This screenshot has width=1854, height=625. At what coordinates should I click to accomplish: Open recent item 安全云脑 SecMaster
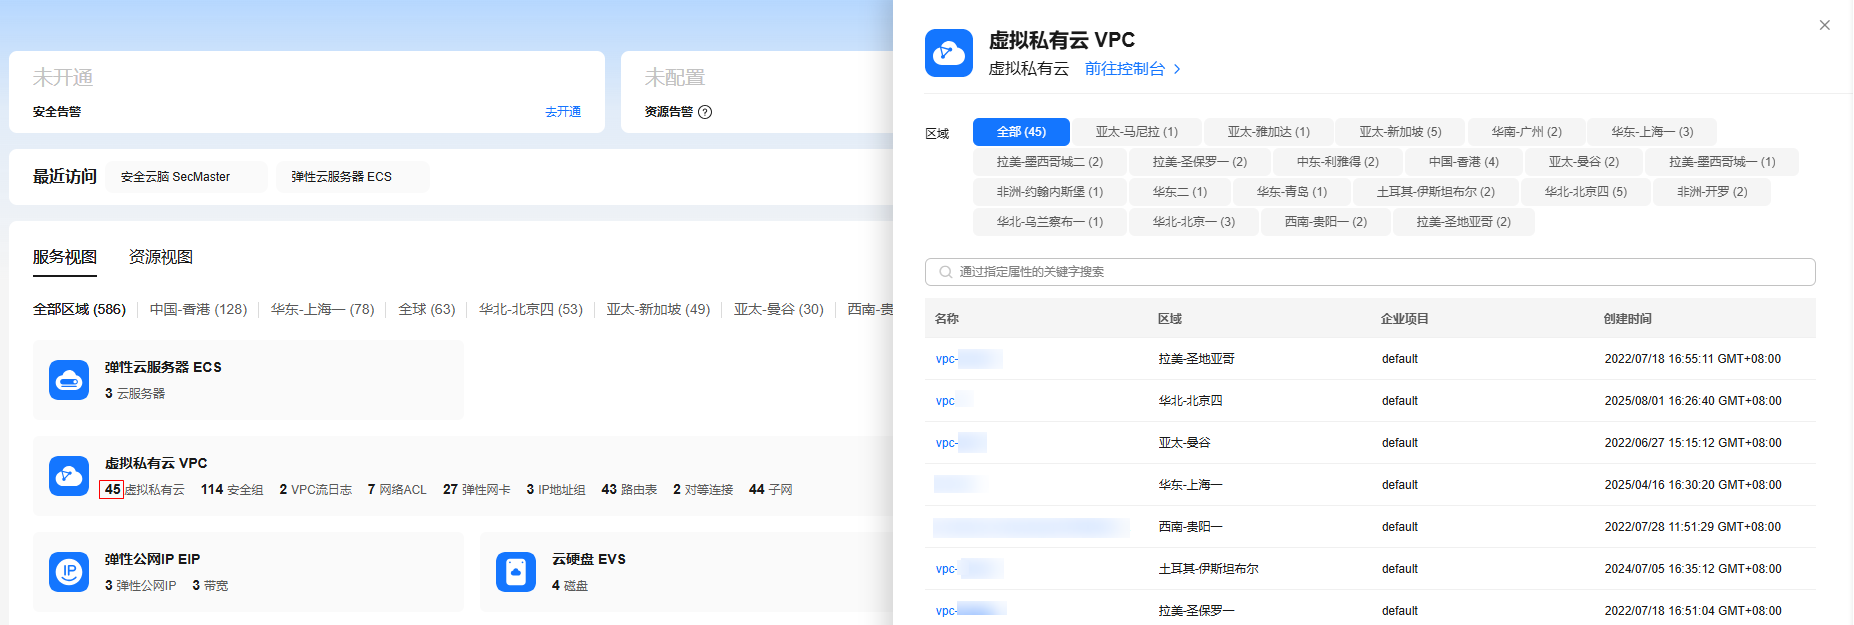coord(186,177)
